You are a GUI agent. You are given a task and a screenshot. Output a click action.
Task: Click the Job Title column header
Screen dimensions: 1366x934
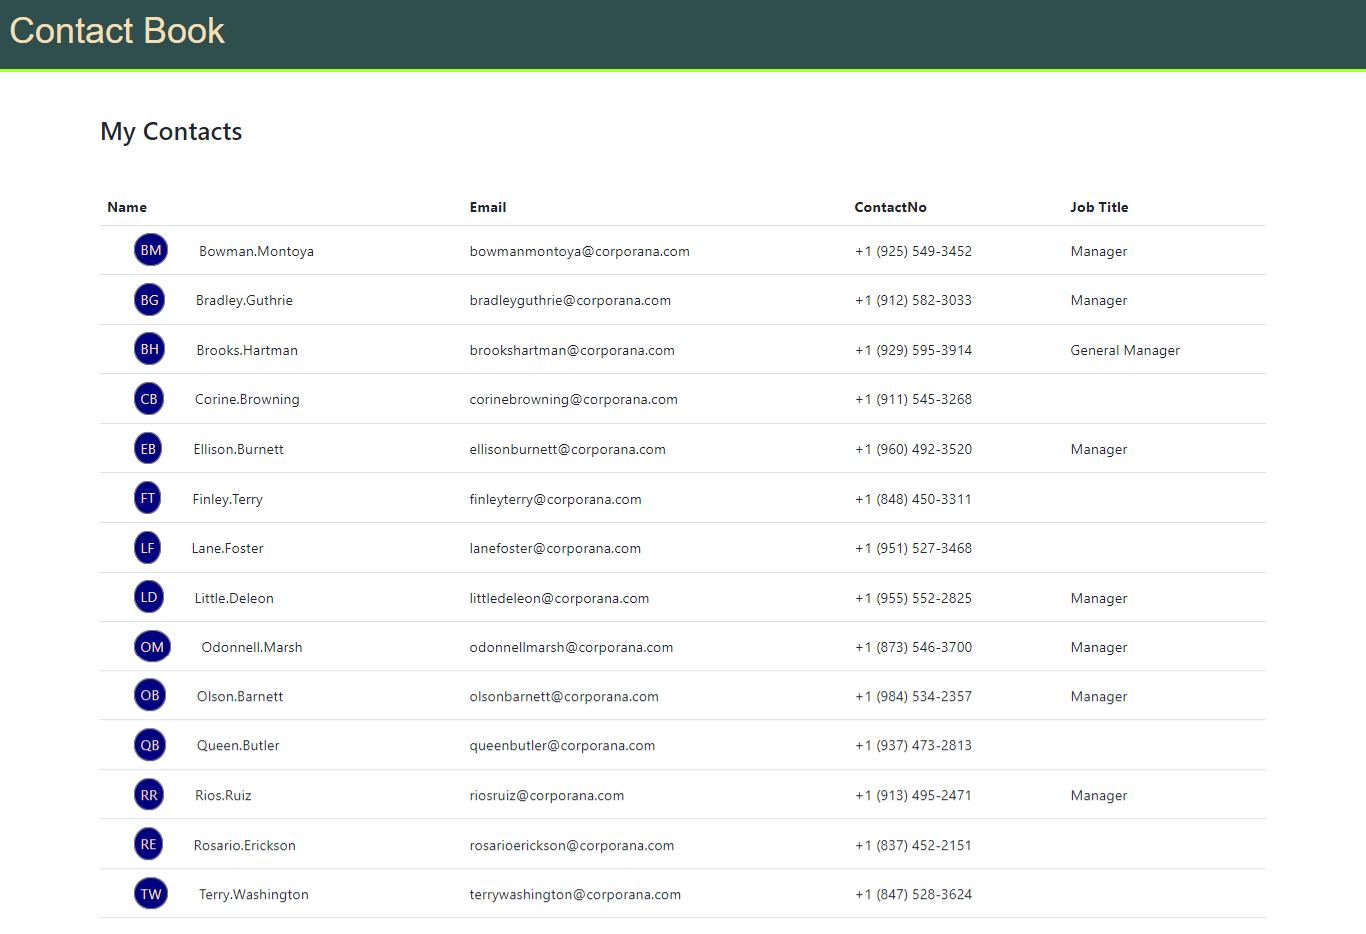1099,207
